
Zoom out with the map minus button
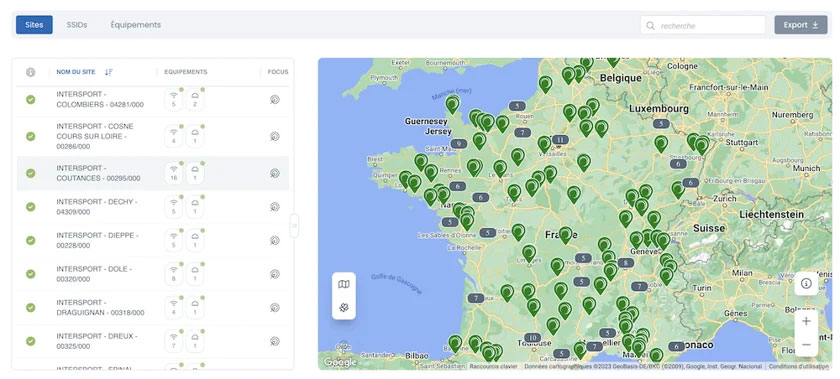[806, 344]
